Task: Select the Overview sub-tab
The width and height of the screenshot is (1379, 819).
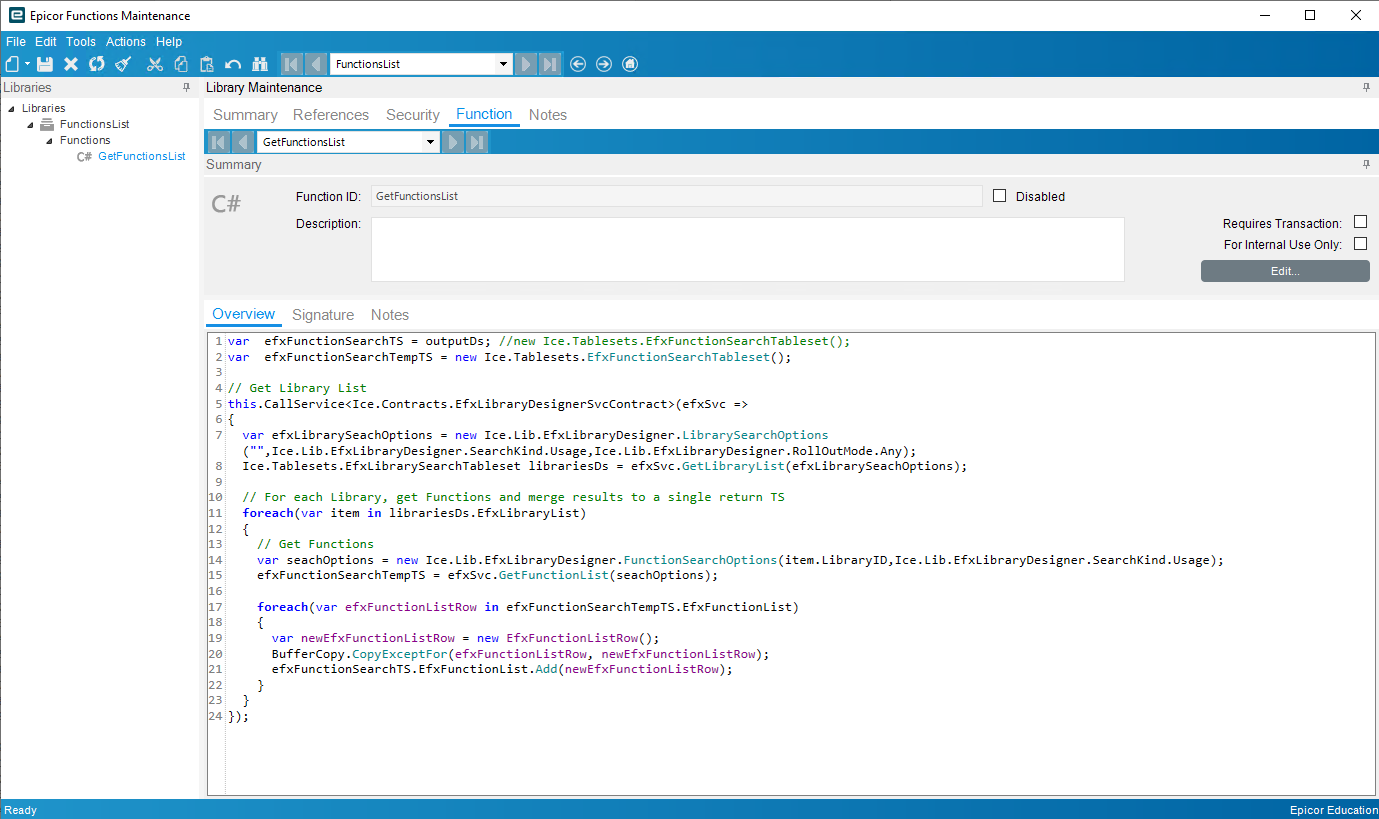Action: (x=244, y=314)
